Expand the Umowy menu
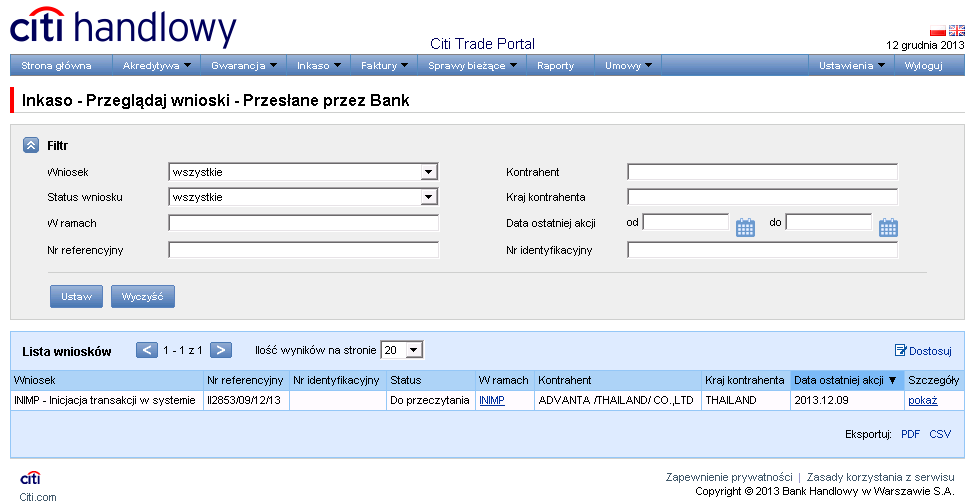The width and height of the screenshot is (968, 504). click(x=628, y=65)
